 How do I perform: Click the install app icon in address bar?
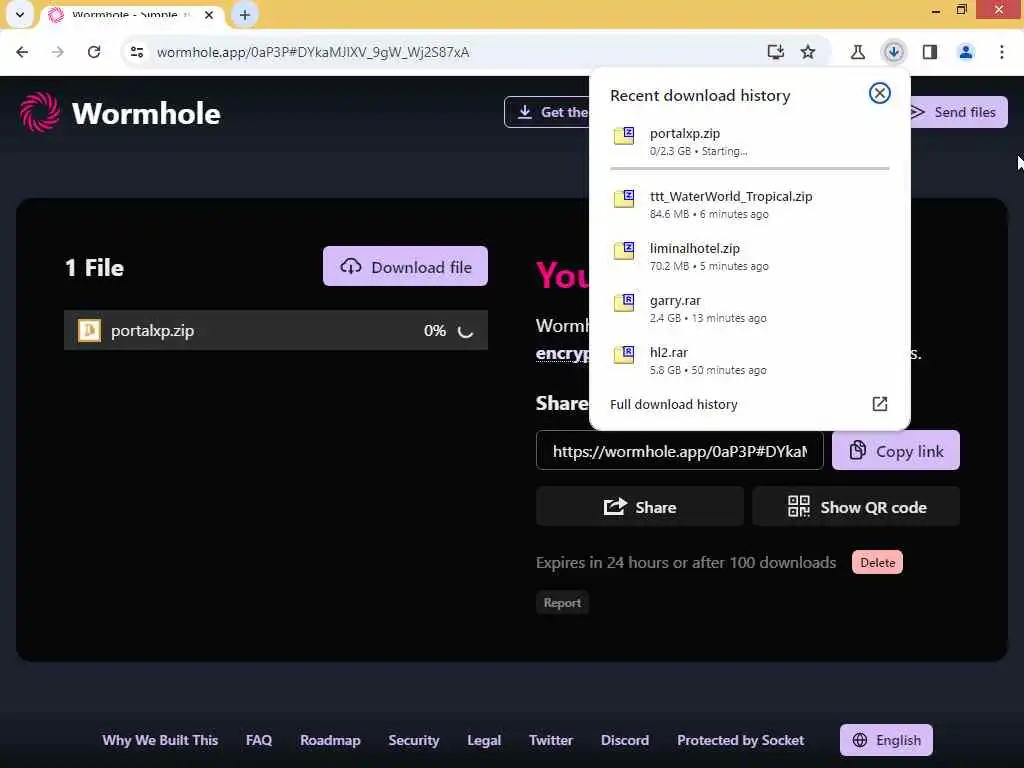pos(775,52)
